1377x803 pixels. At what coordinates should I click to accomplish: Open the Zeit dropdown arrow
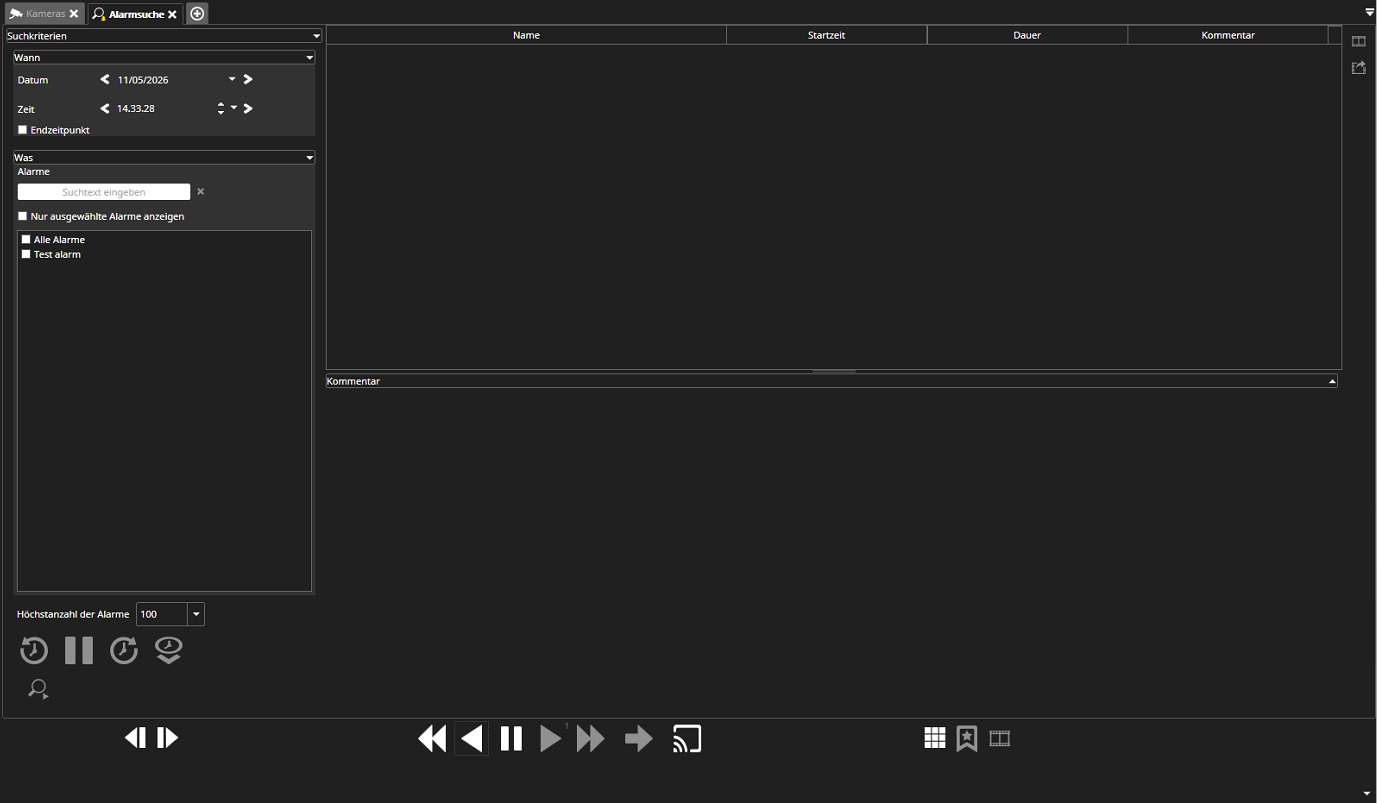[234, 108]
